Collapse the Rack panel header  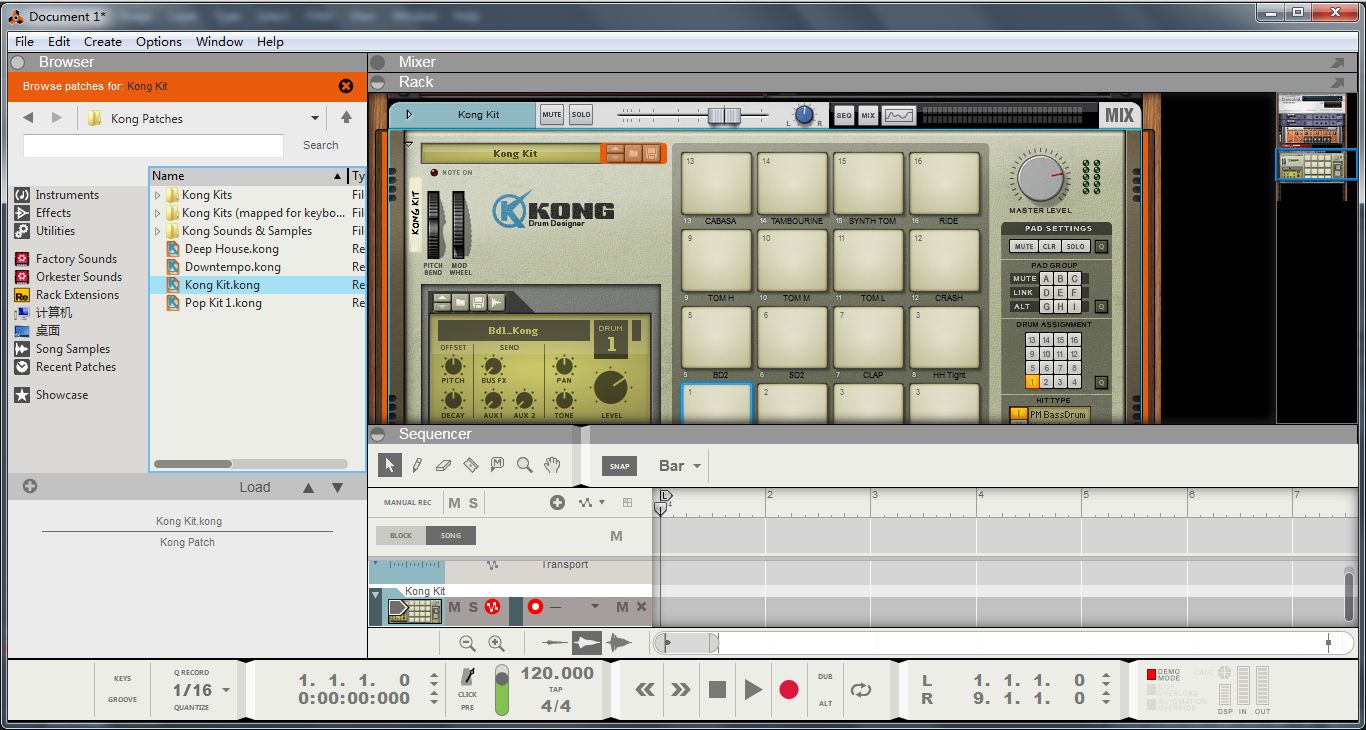[378, 82]
